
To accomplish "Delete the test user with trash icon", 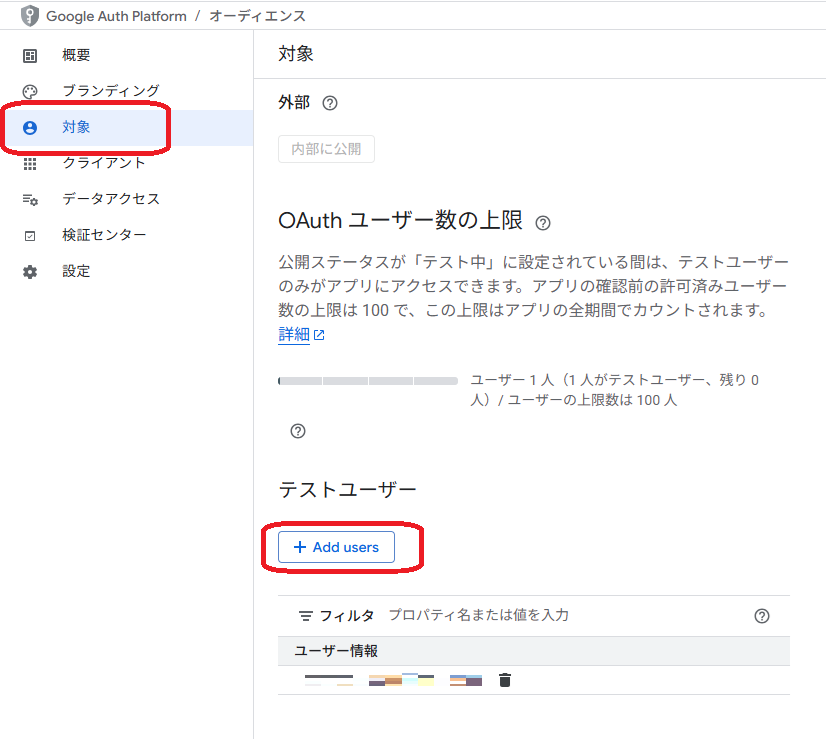I will click(x=505, y=680).
